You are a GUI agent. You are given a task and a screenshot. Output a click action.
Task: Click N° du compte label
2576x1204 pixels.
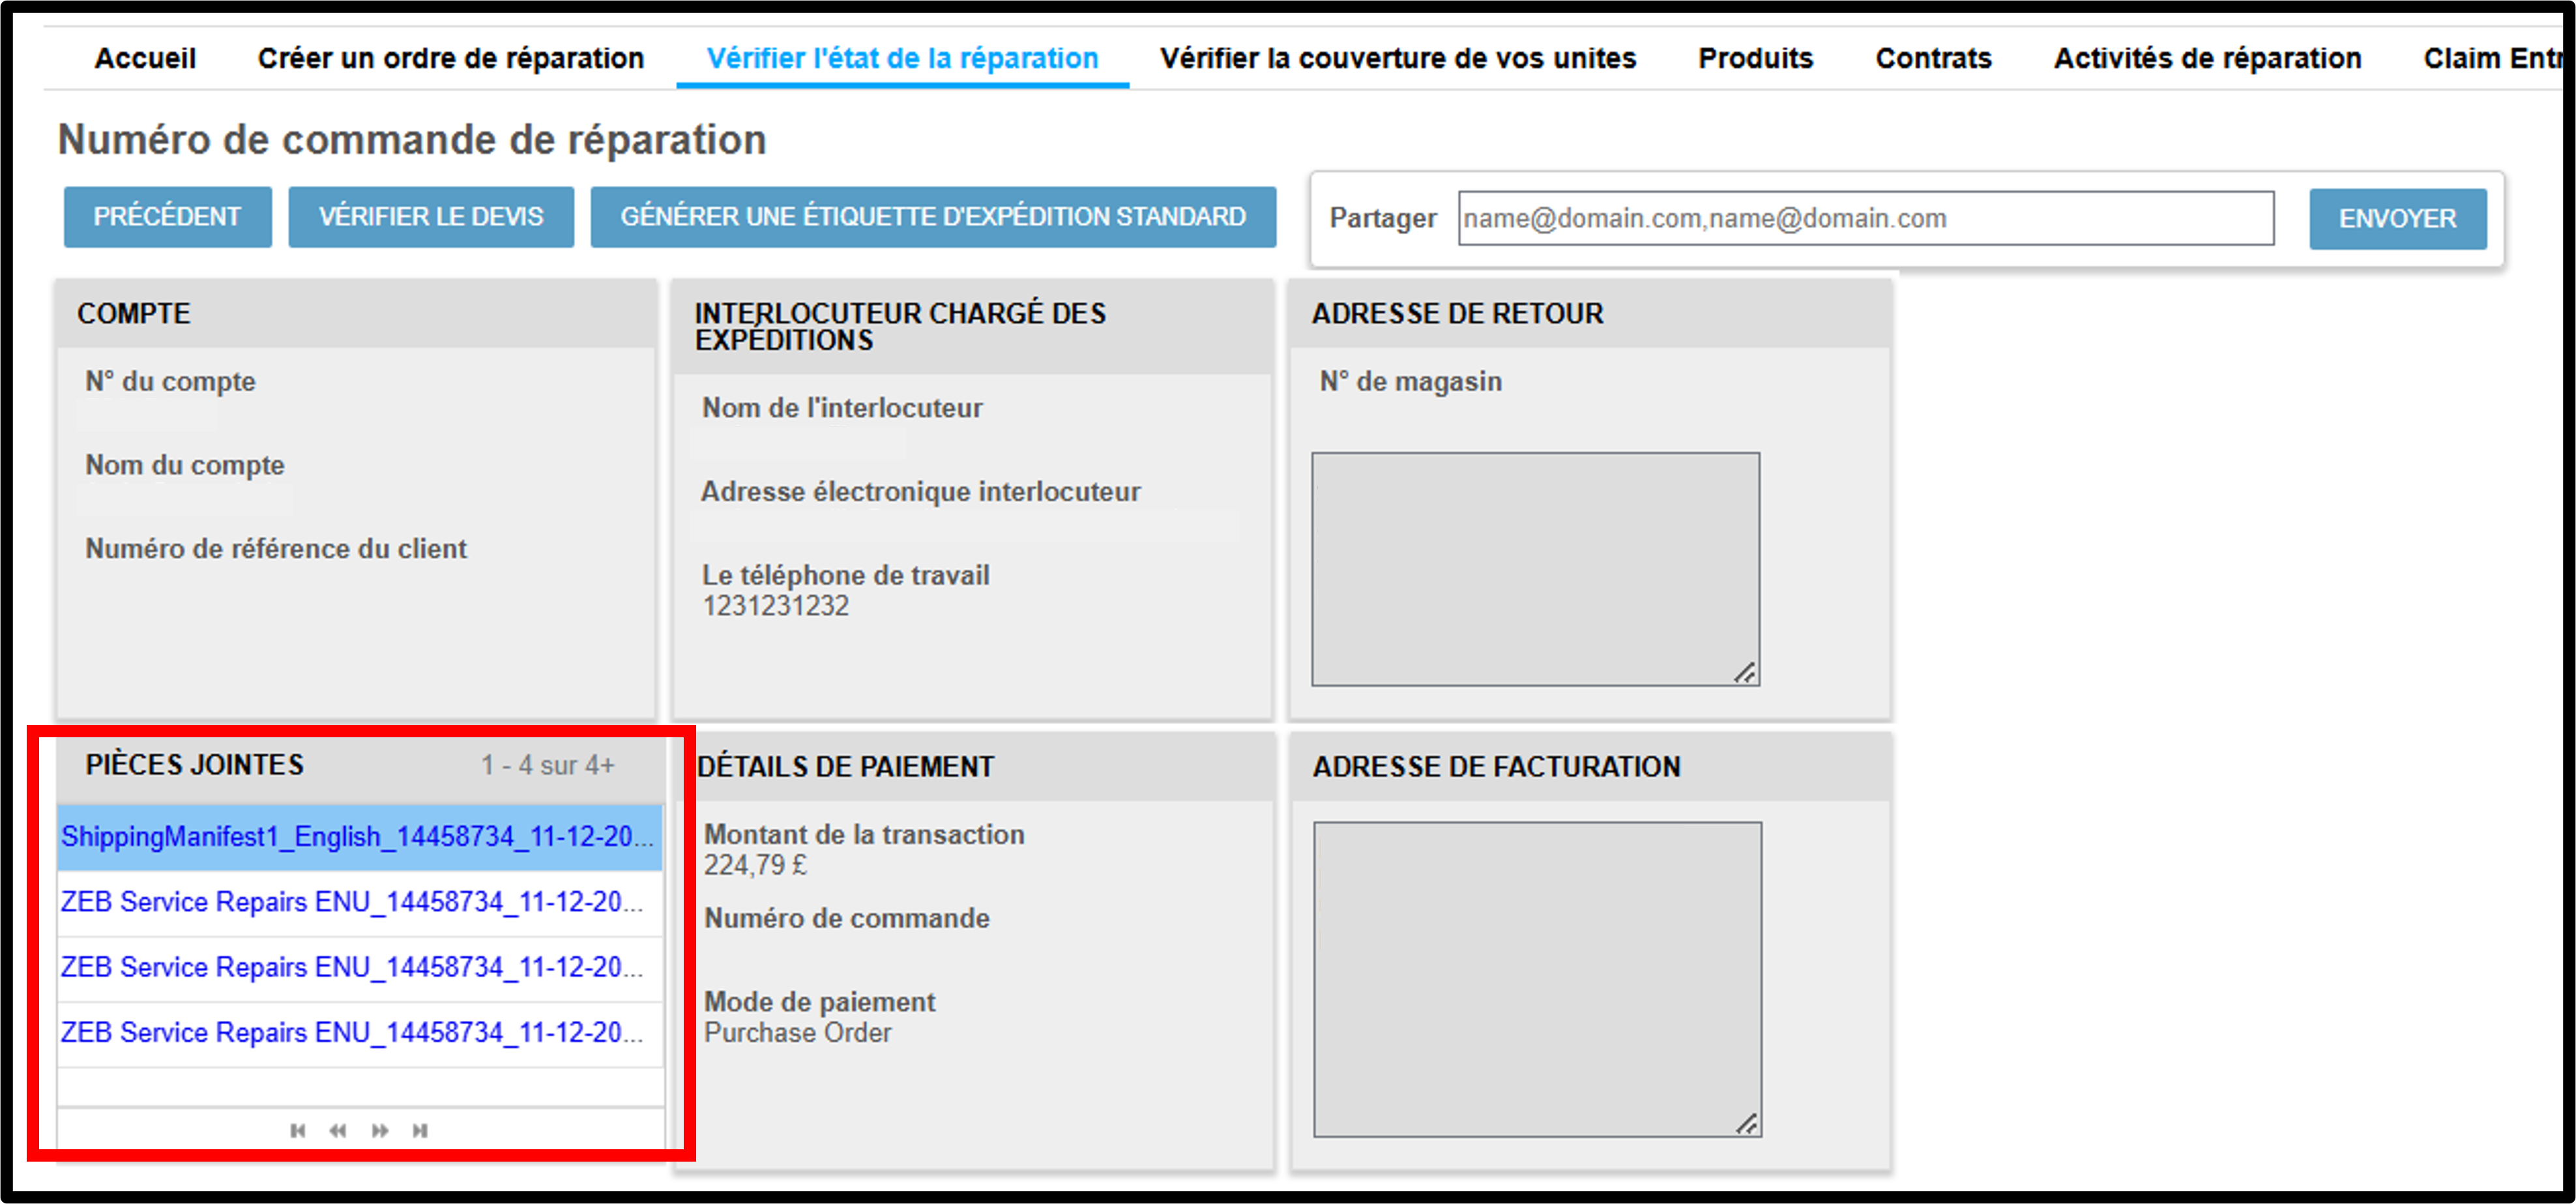coord(170,381)
